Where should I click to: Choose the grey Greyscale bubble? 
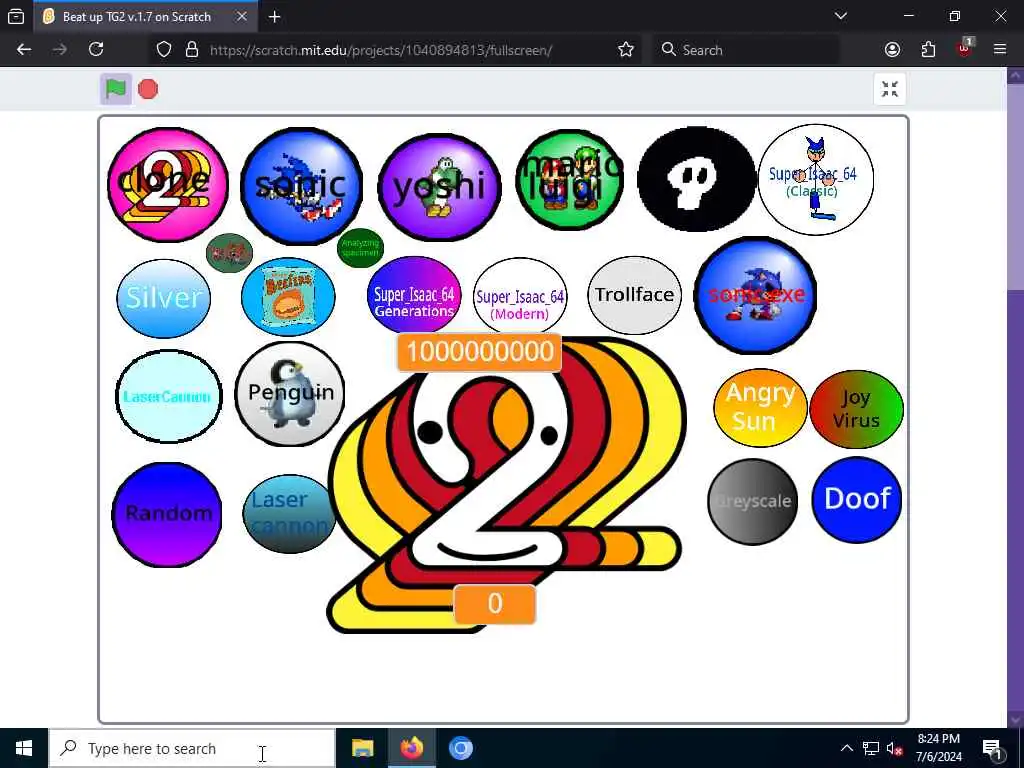(x=753, y=502)
